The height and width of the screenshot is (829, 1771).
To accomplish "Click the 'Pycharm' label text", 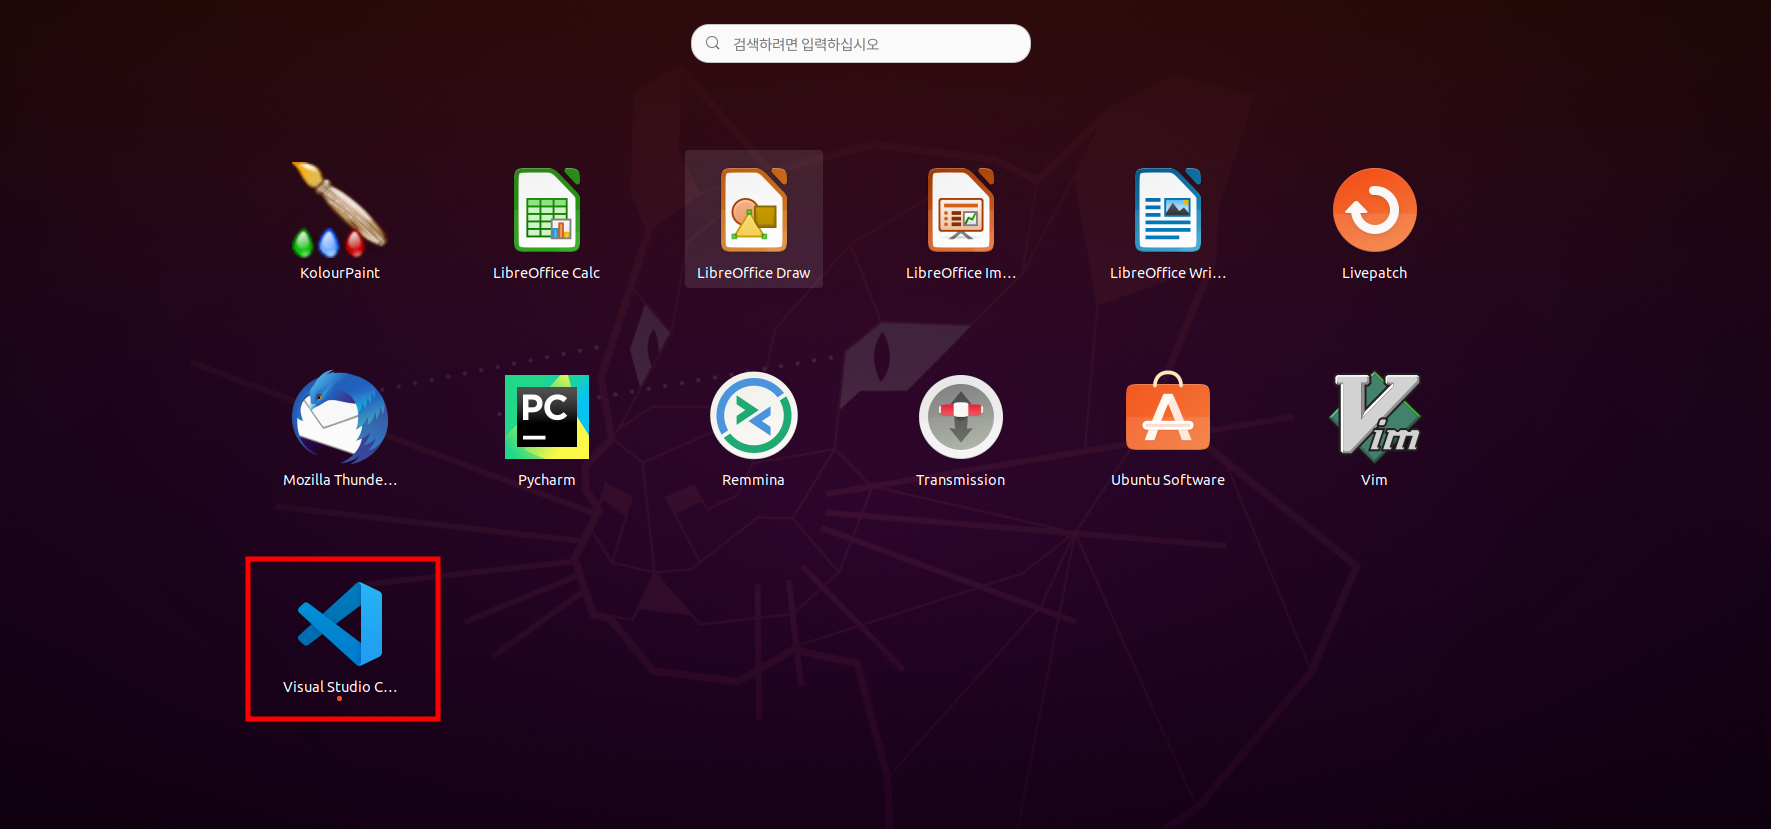I will coord(547,480).
